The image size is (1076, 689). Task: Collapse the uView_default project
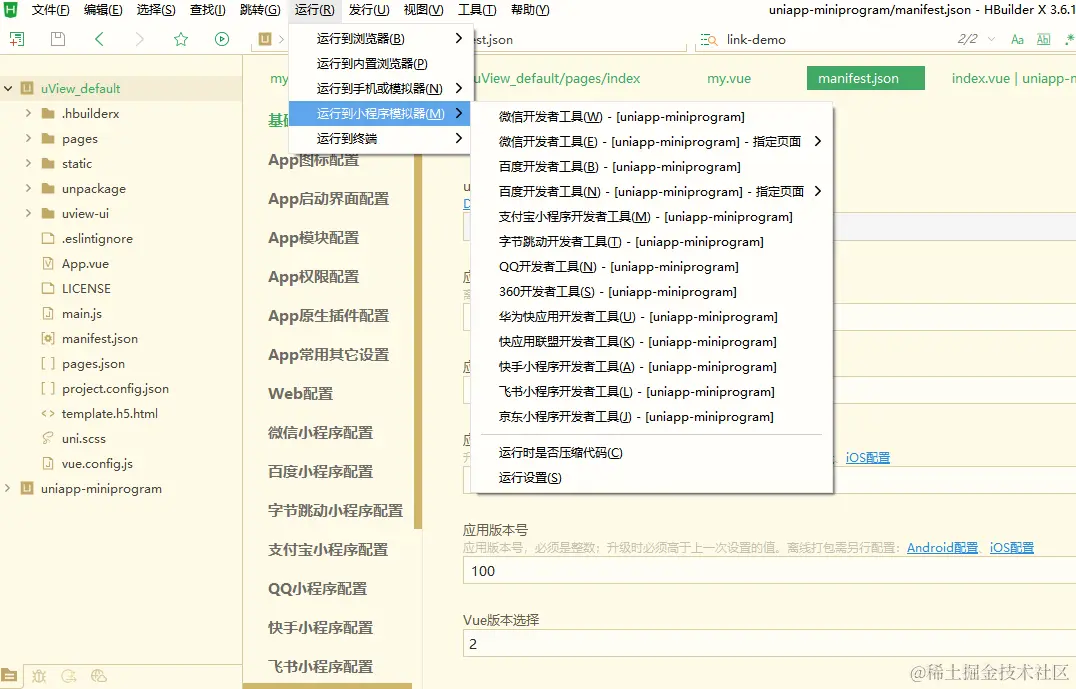point(7,87)
